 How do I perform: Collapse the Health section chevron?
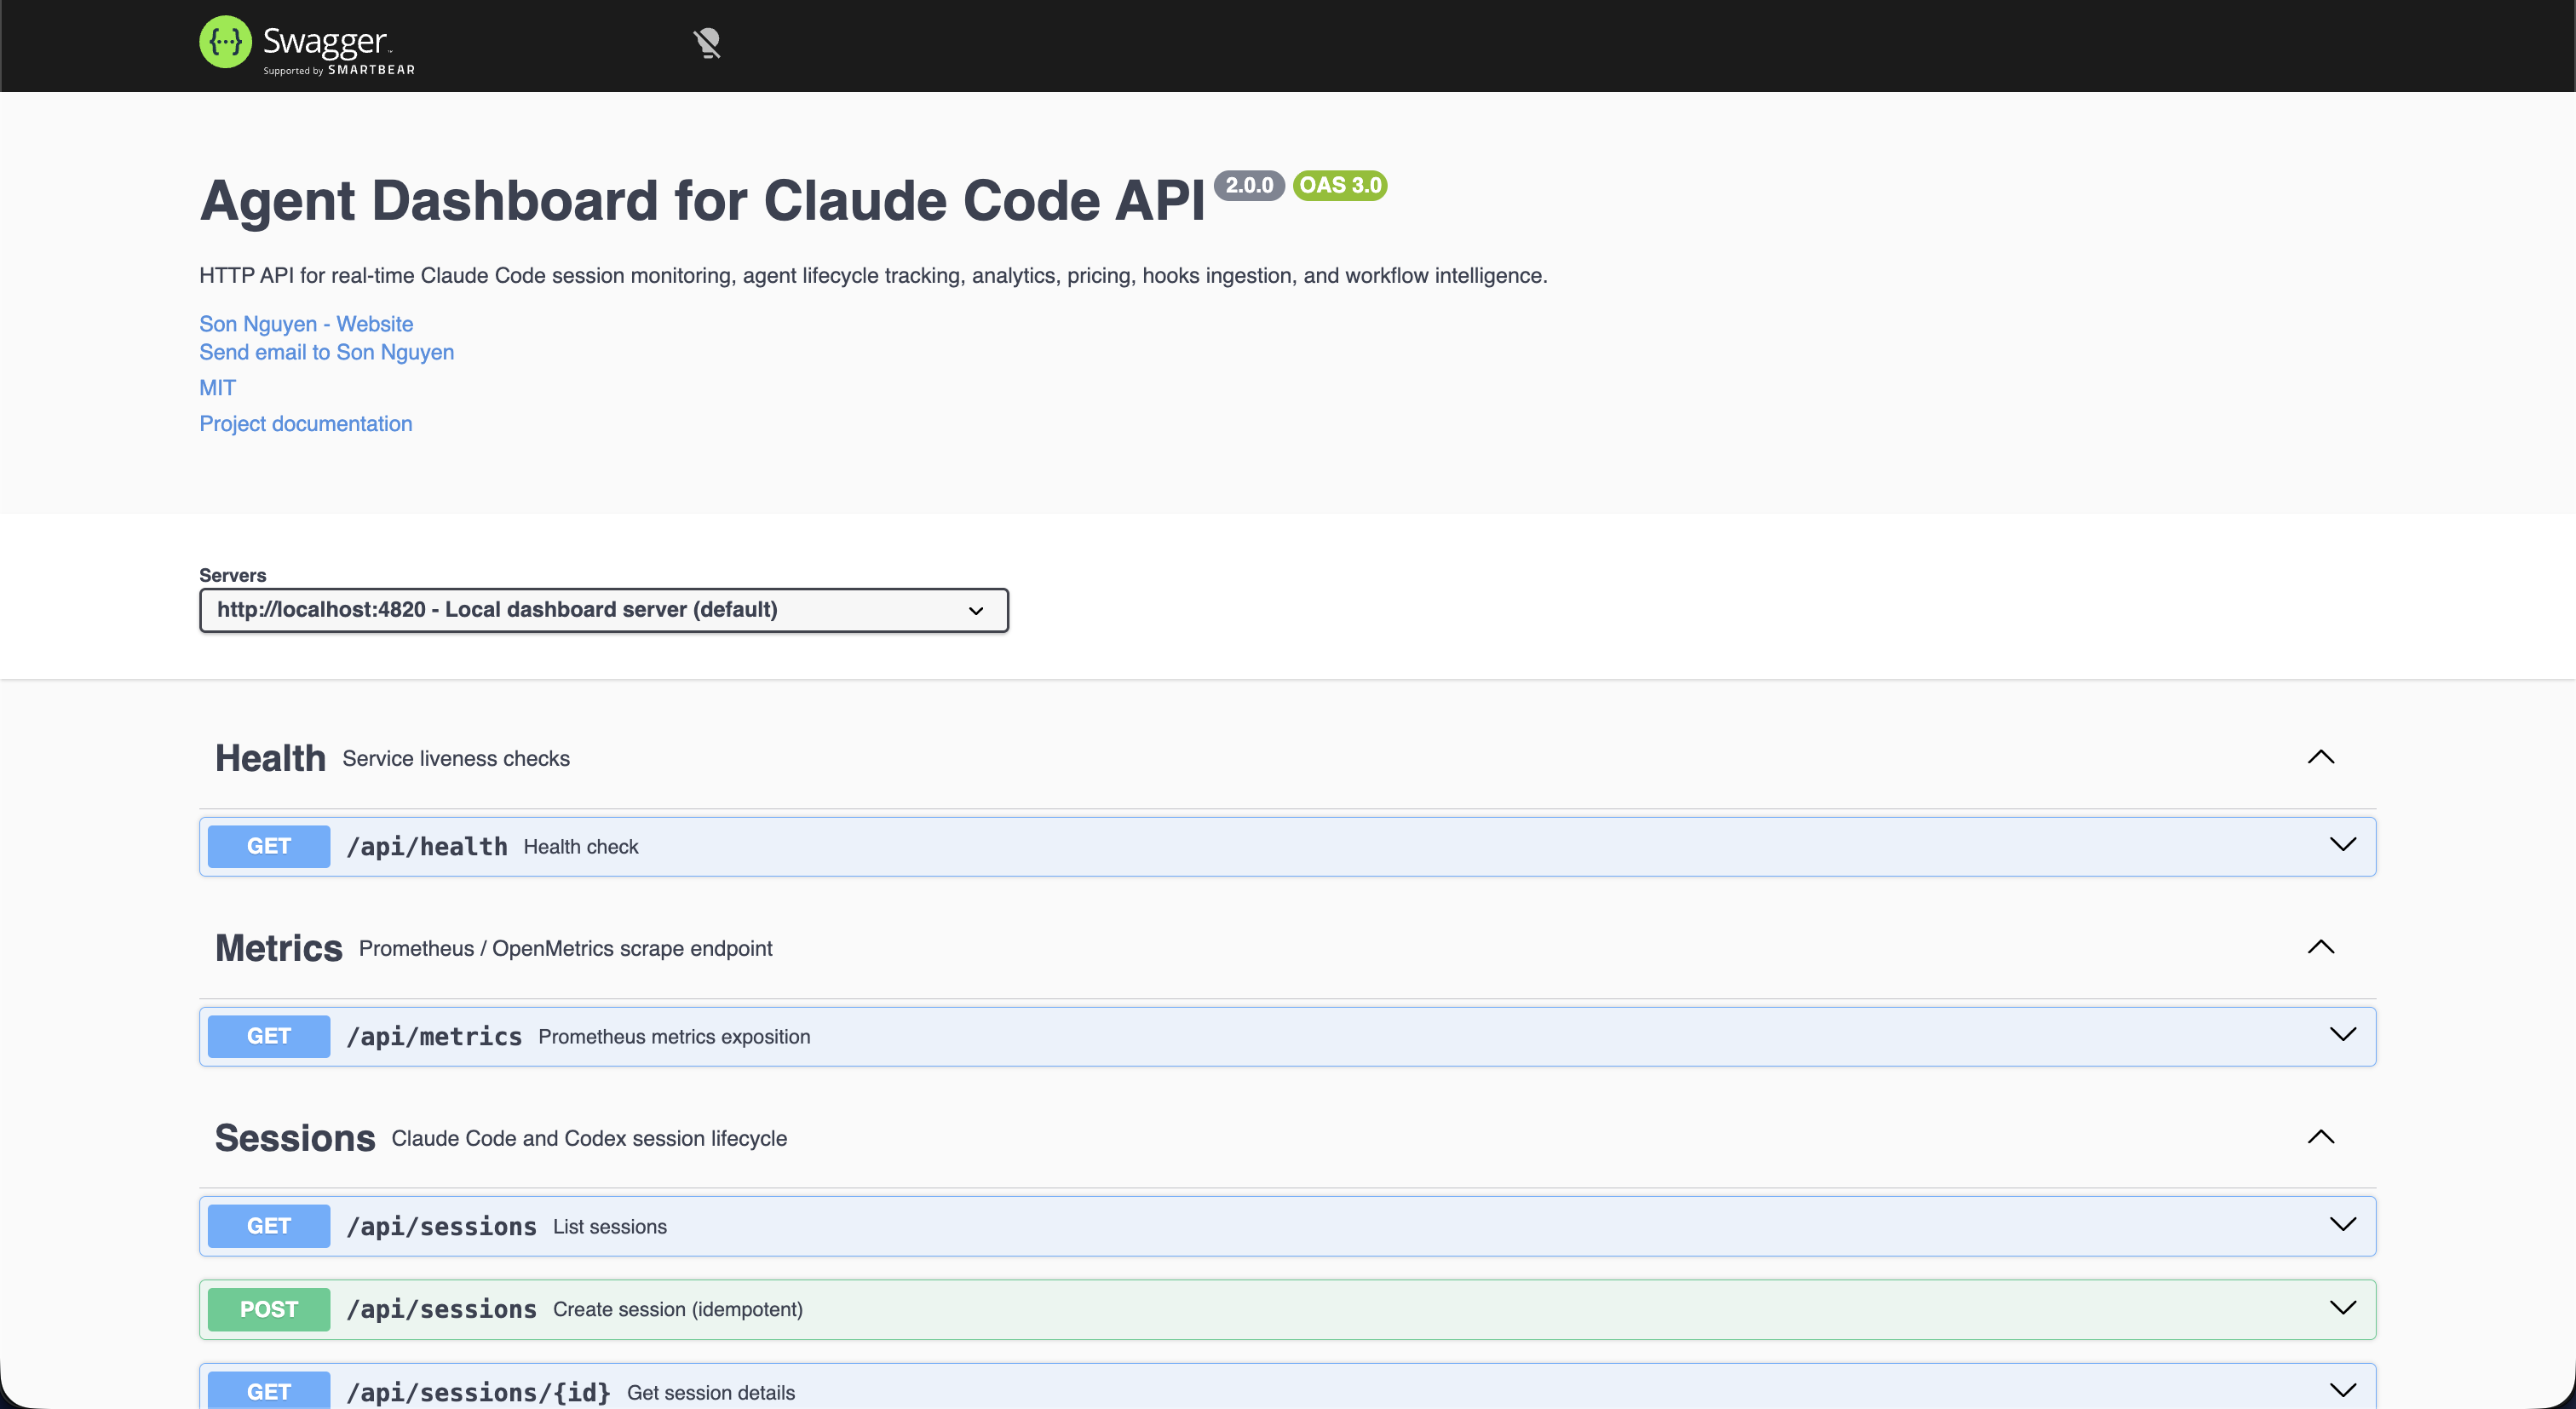(x=2321, y=757)
